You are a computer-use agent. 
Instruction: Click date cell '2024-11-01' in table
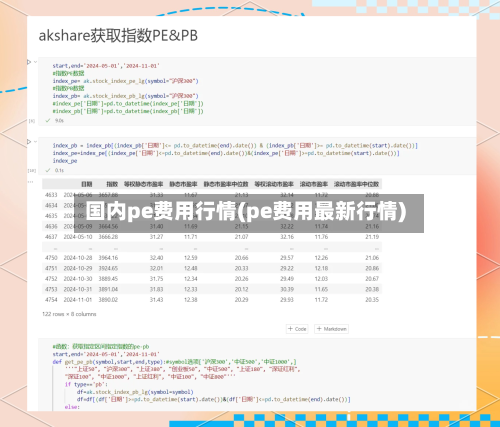[x=78, y=300]
